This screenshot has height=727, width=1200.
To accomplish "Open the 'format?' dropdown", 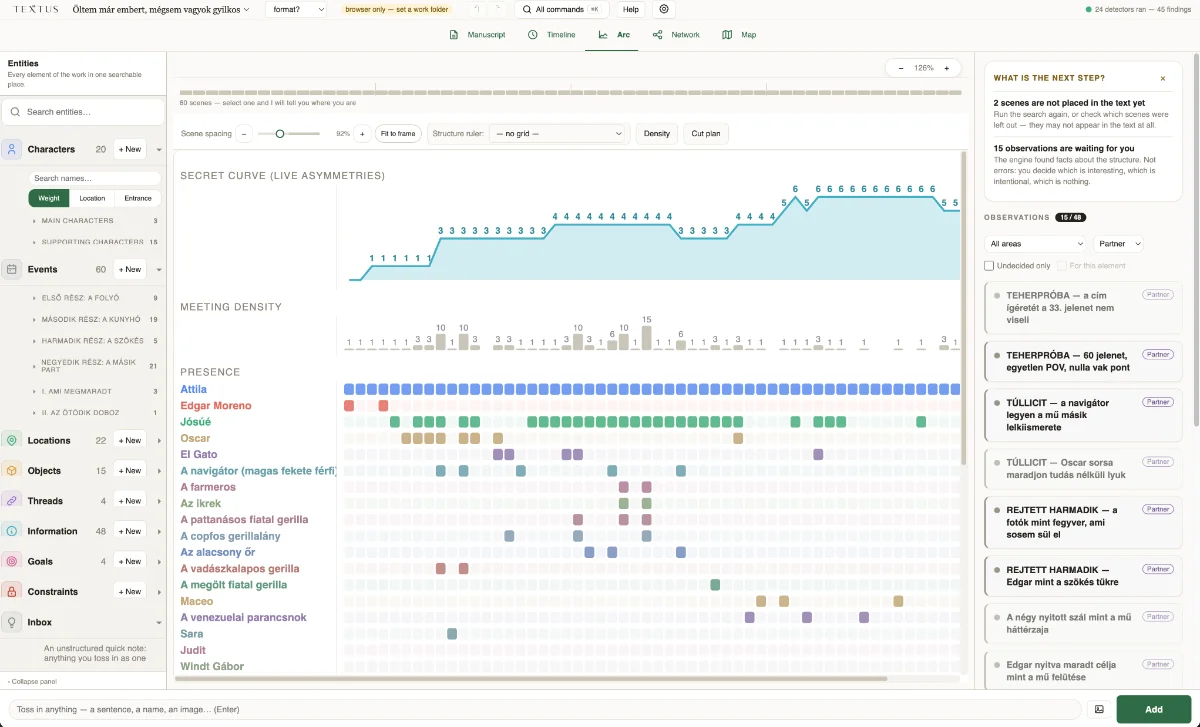I will [x=297, y=9].
